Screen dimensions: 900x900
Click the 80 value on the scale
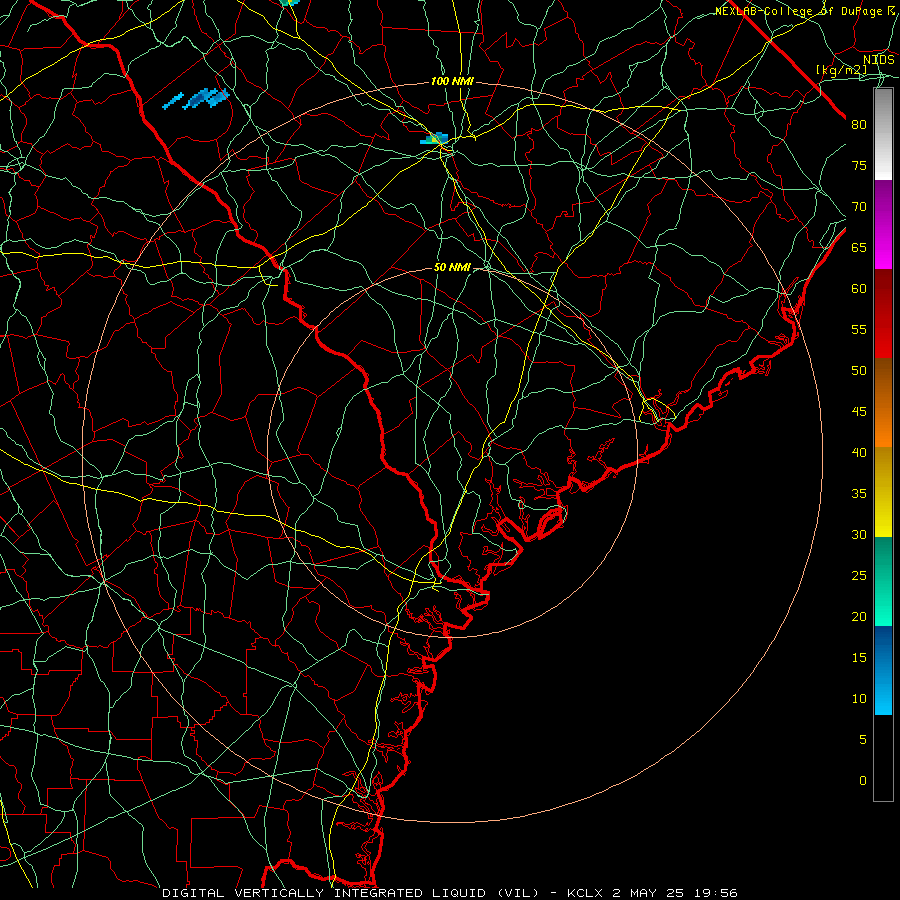(x=859, y=125)
